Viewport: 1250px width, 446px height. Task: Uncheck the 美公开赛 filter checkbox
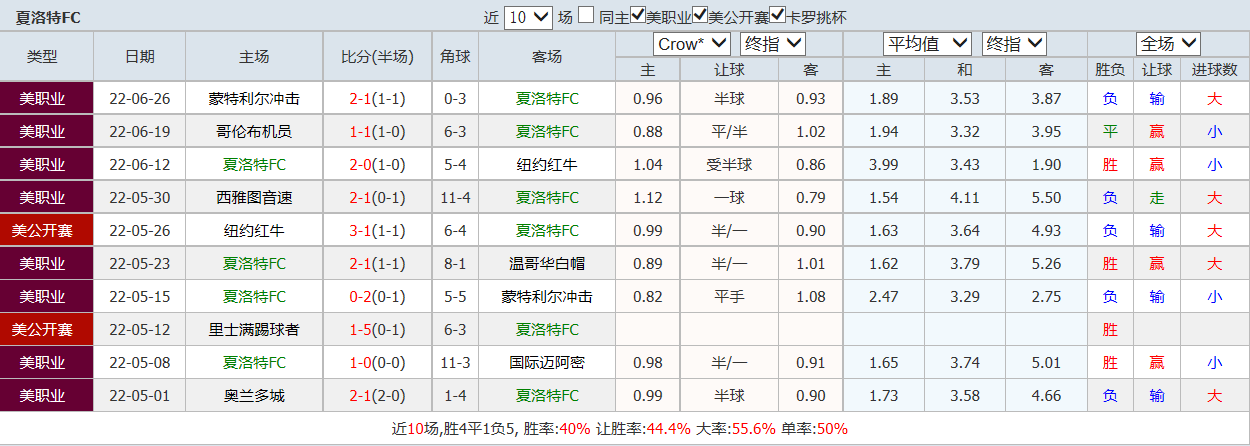pyautogui.click(x=700, y=16)
